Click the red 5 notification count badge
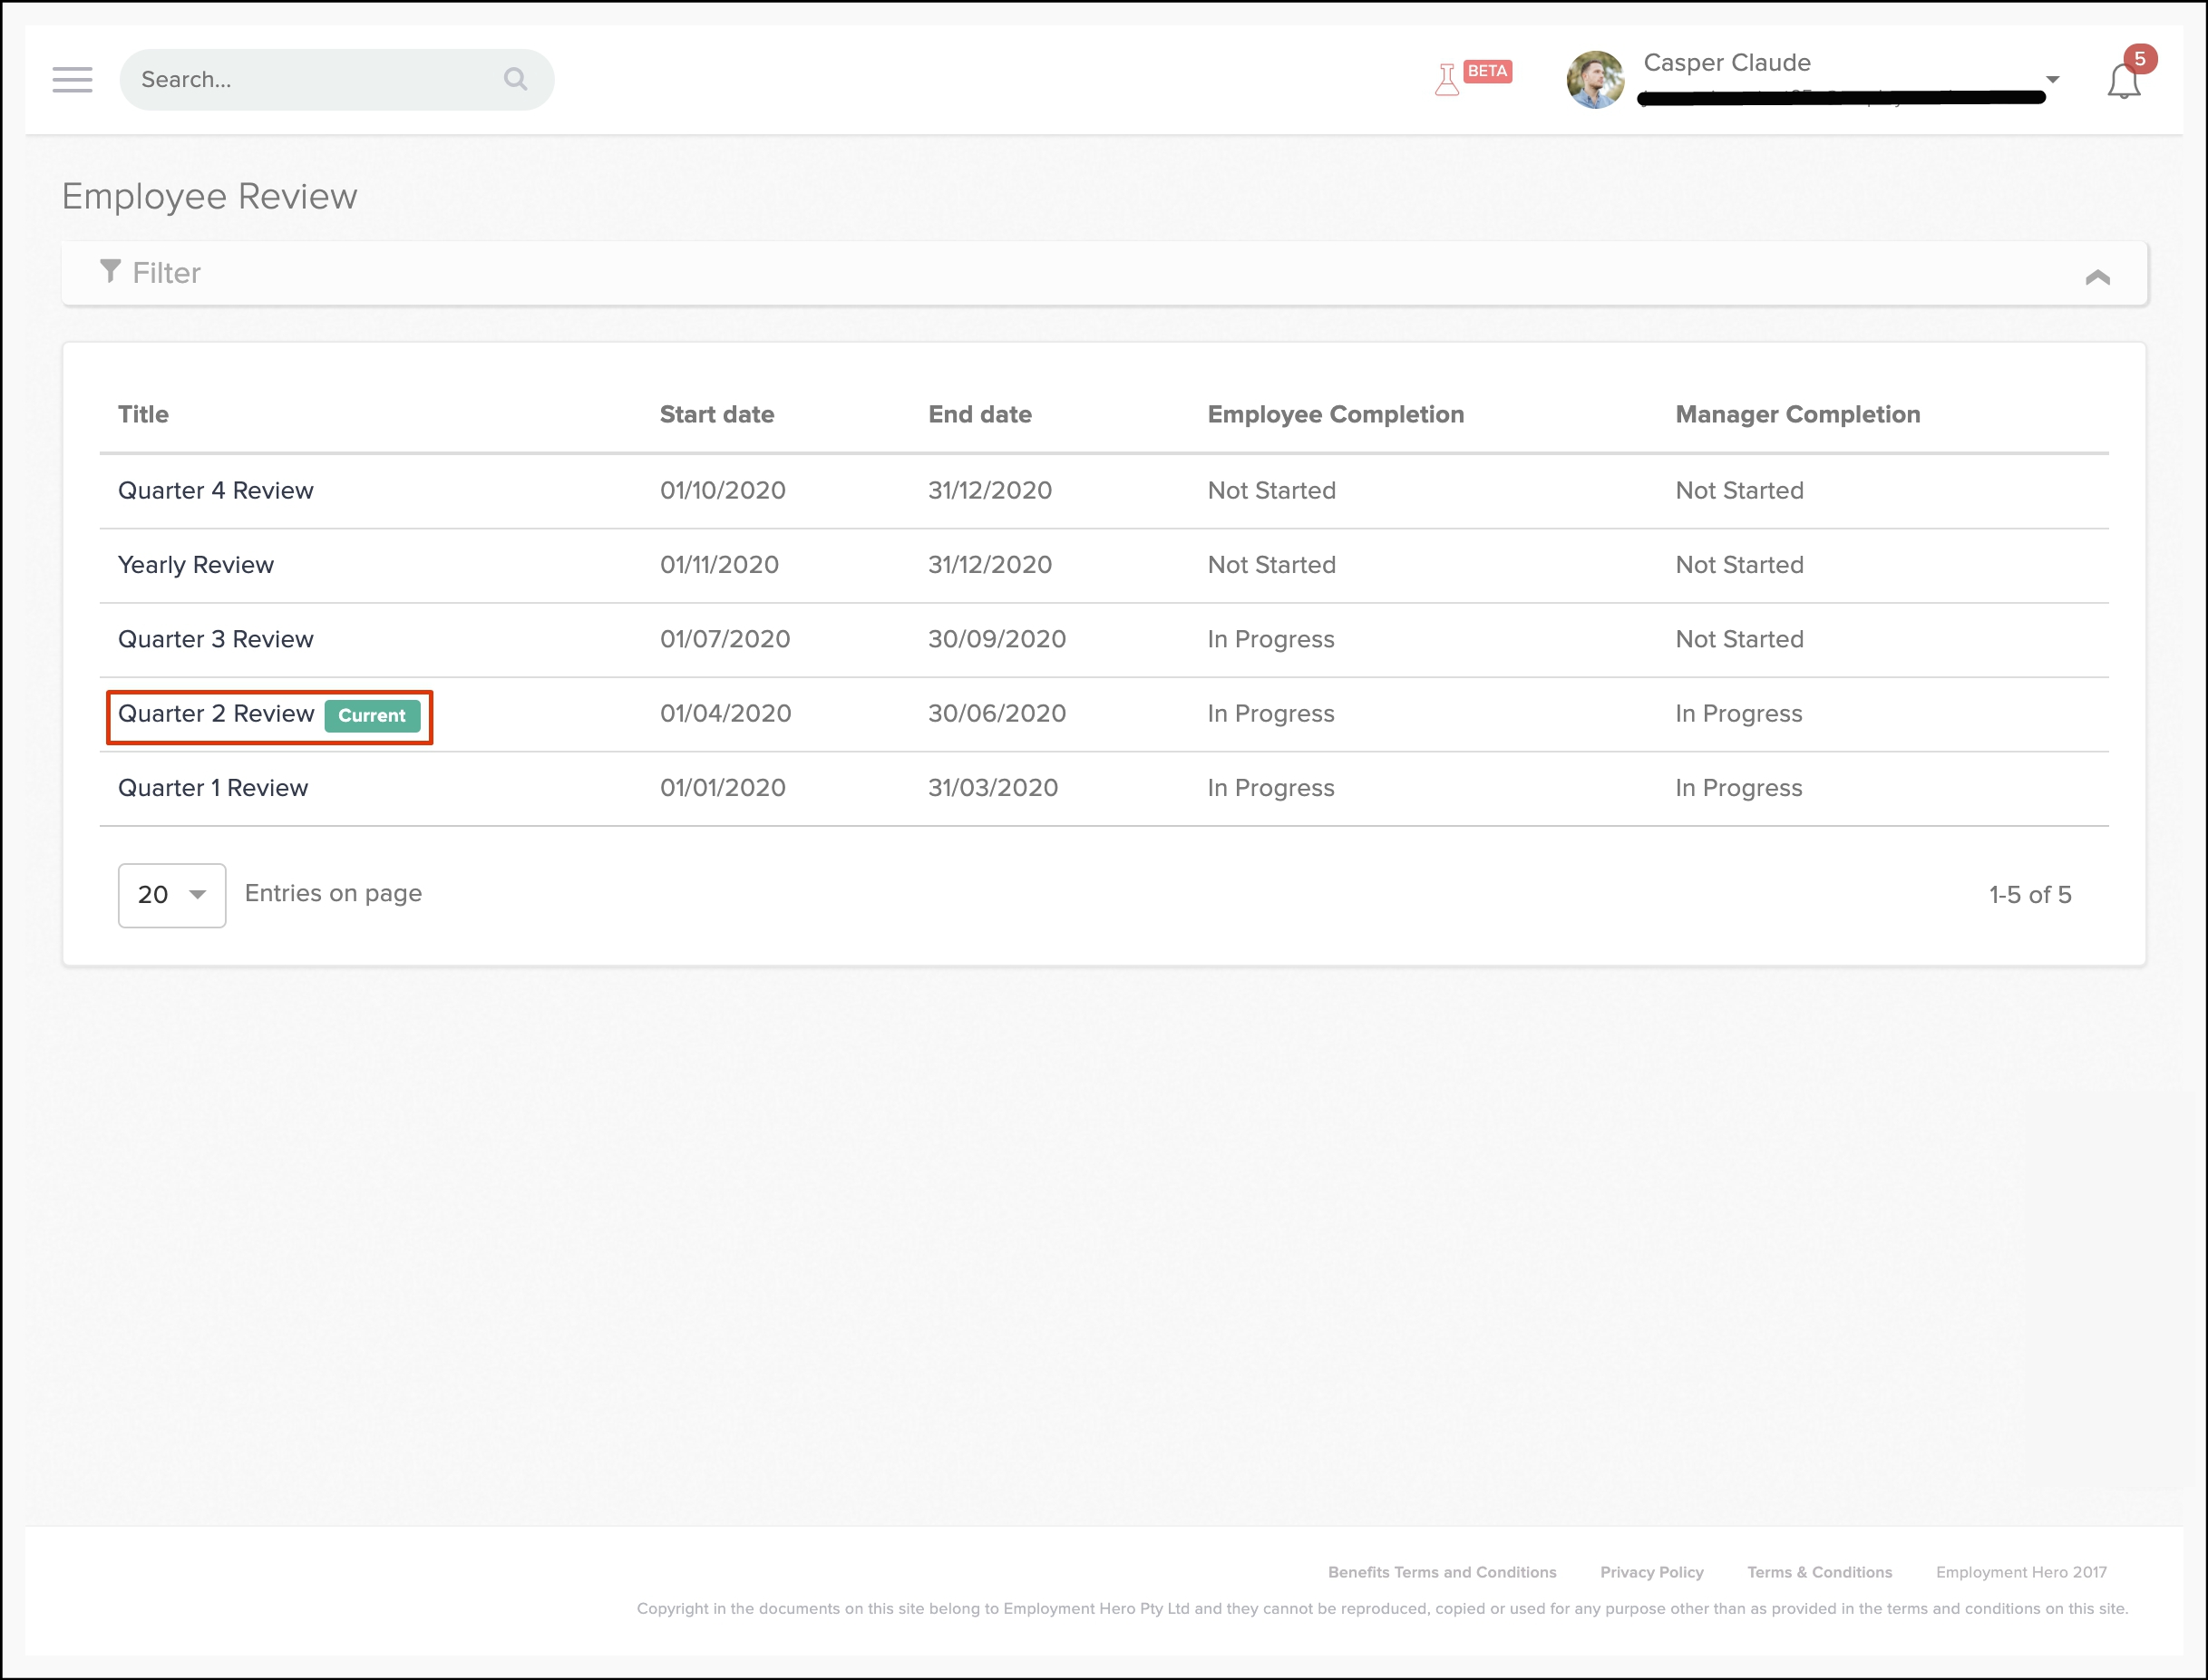This screenshot has height=1680, width=2208. click(2140, 59)
